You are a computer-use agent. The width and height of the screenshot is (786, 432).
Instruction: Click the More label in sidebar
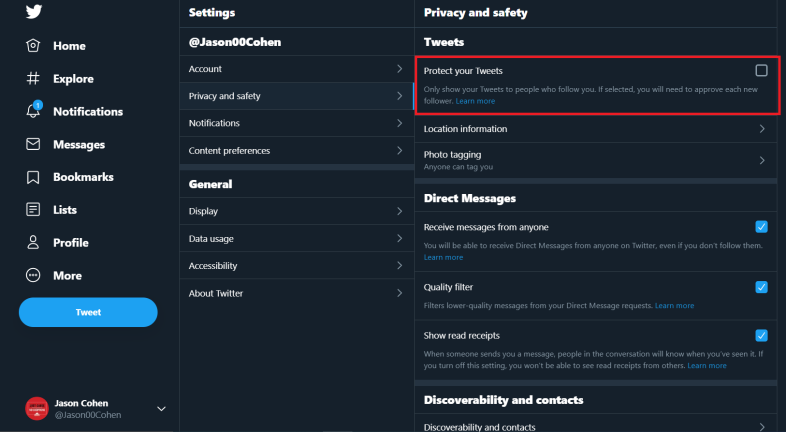[x=67, y=276]
